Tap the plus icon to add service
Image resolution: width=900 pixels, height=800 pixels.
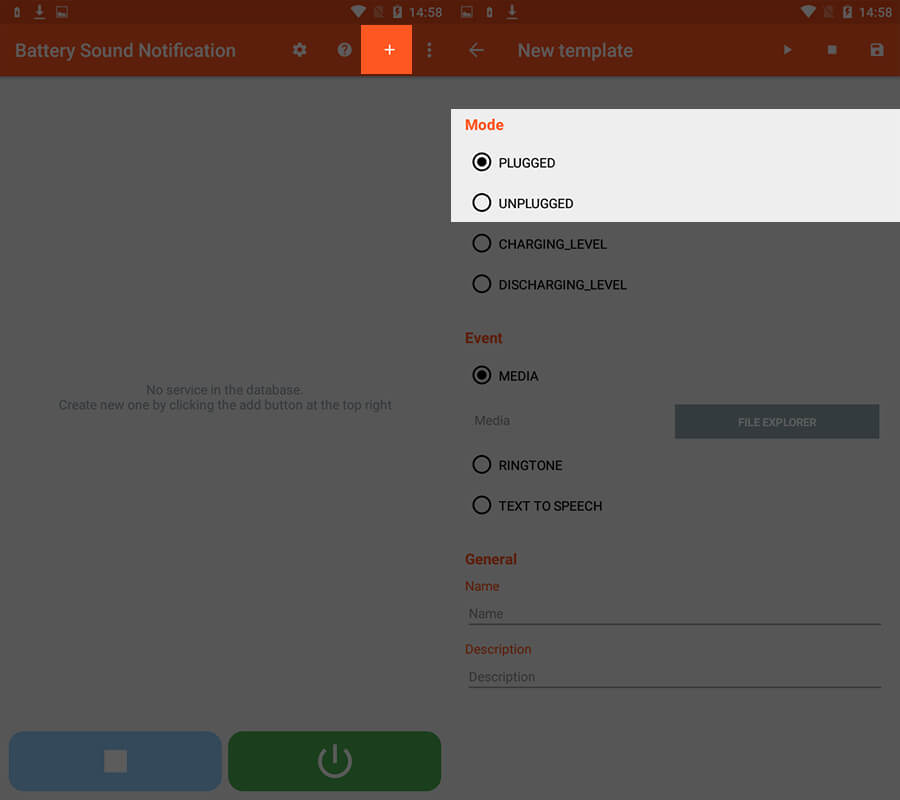click(389, 50)
